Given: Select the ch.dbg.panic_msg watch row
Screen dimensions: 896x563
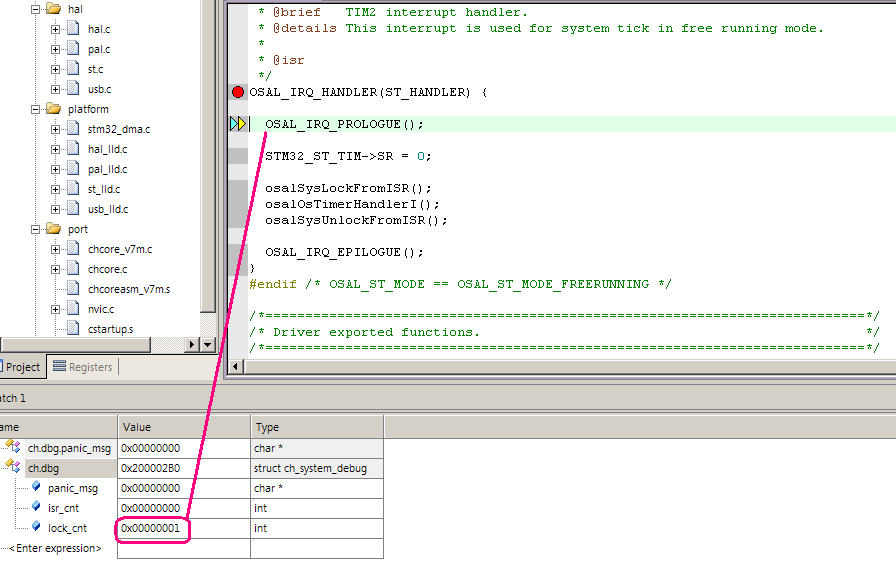Looking at the screenshot, I should [x=191, y=448].
